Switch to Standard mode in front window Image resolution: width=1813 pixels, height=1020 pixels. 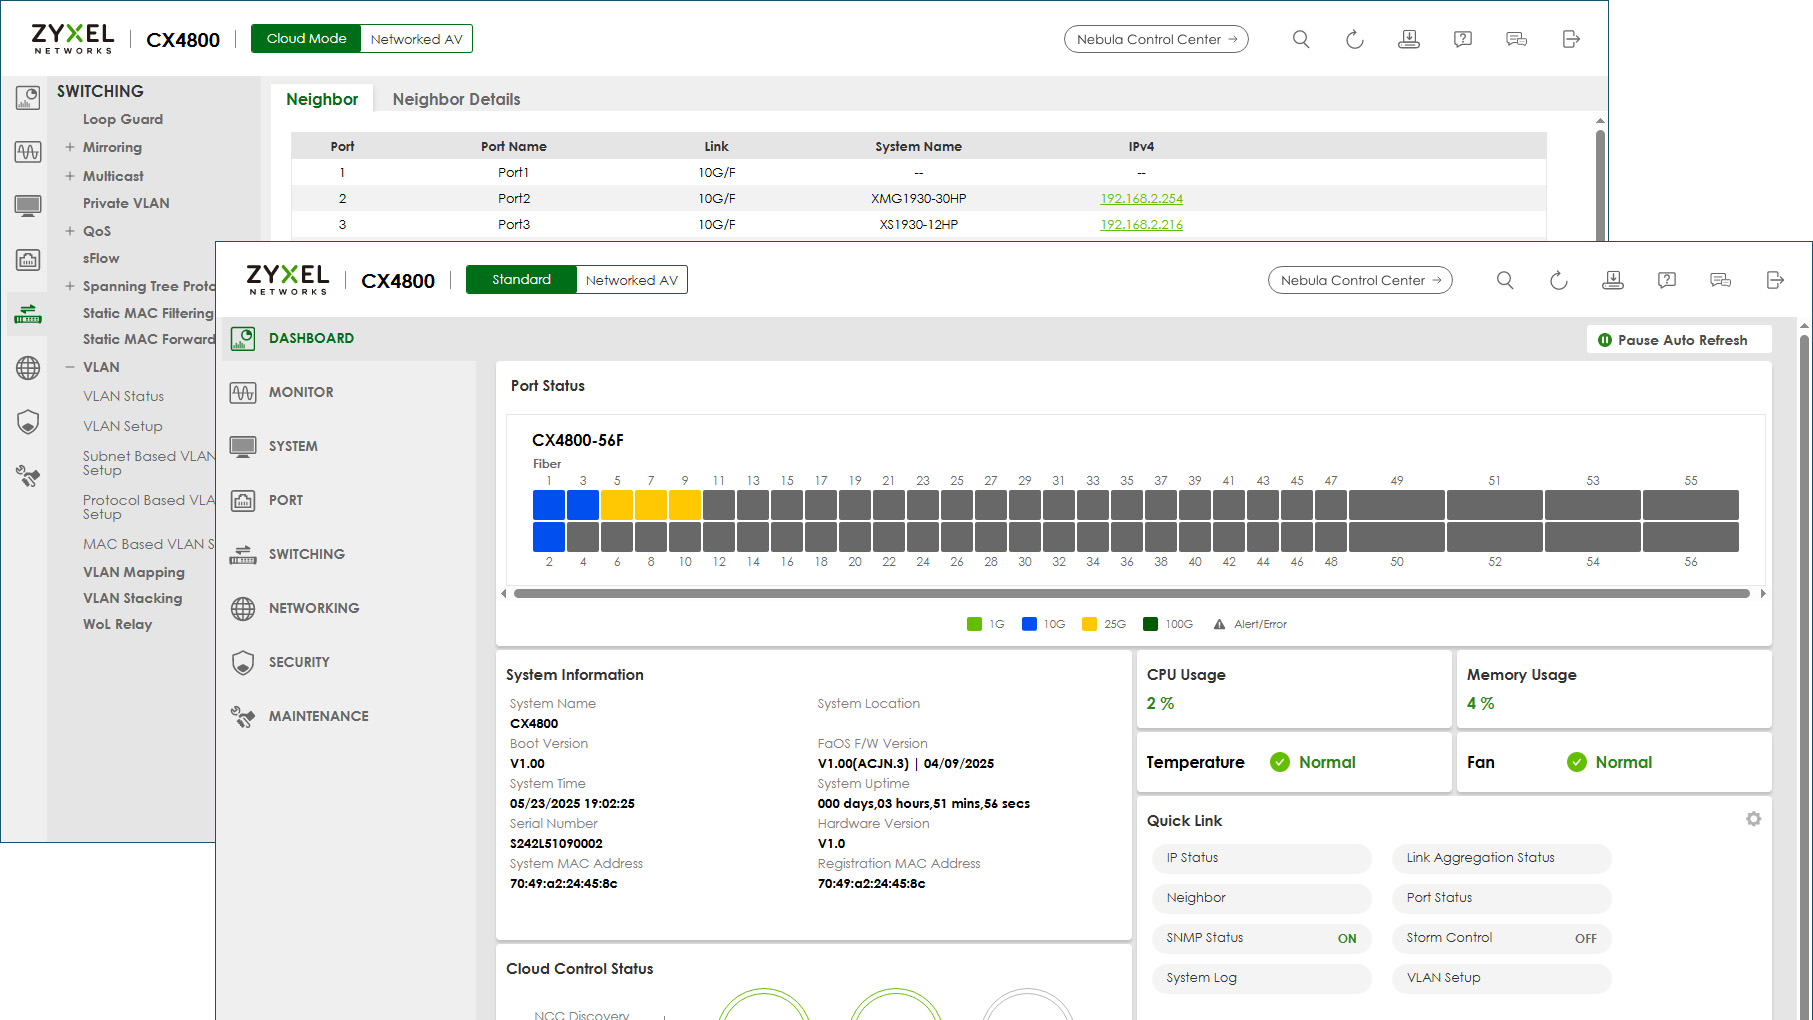521,280
